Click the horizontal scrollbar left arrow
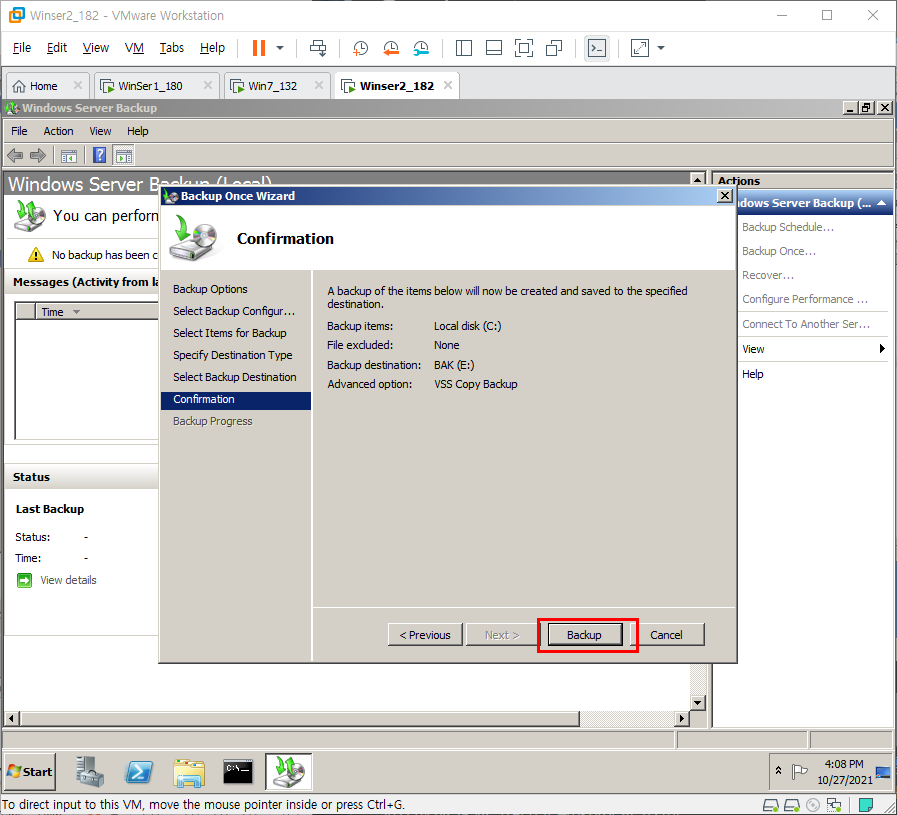The image size is (897, 815). [11, 718]
